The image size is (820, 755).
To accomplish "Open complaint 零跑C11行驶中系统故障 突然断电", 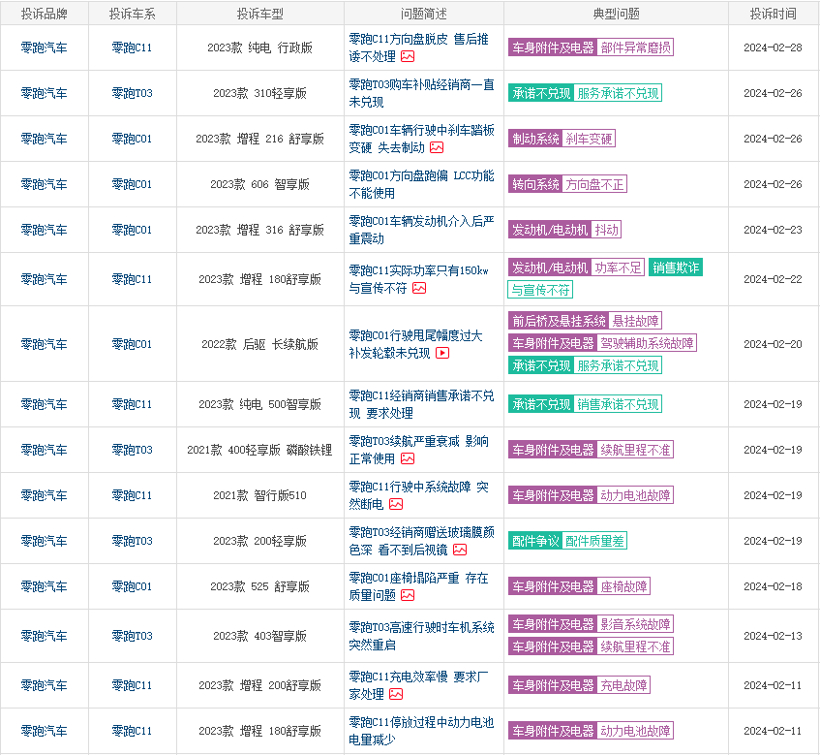I will click(418, 495).
